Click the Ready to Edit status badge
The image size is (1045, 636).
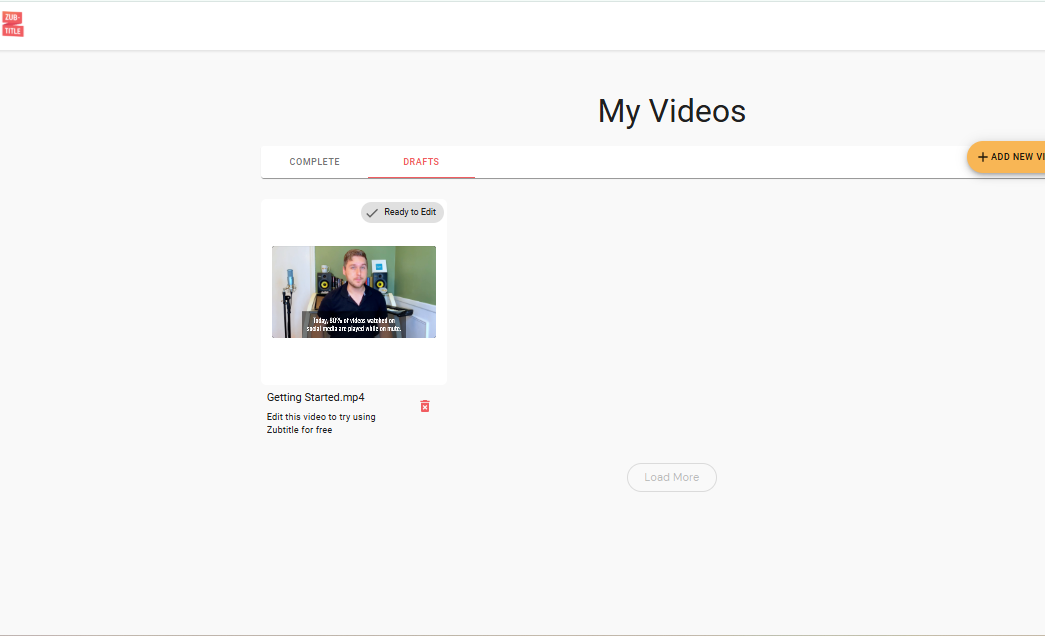coord(403,212)
